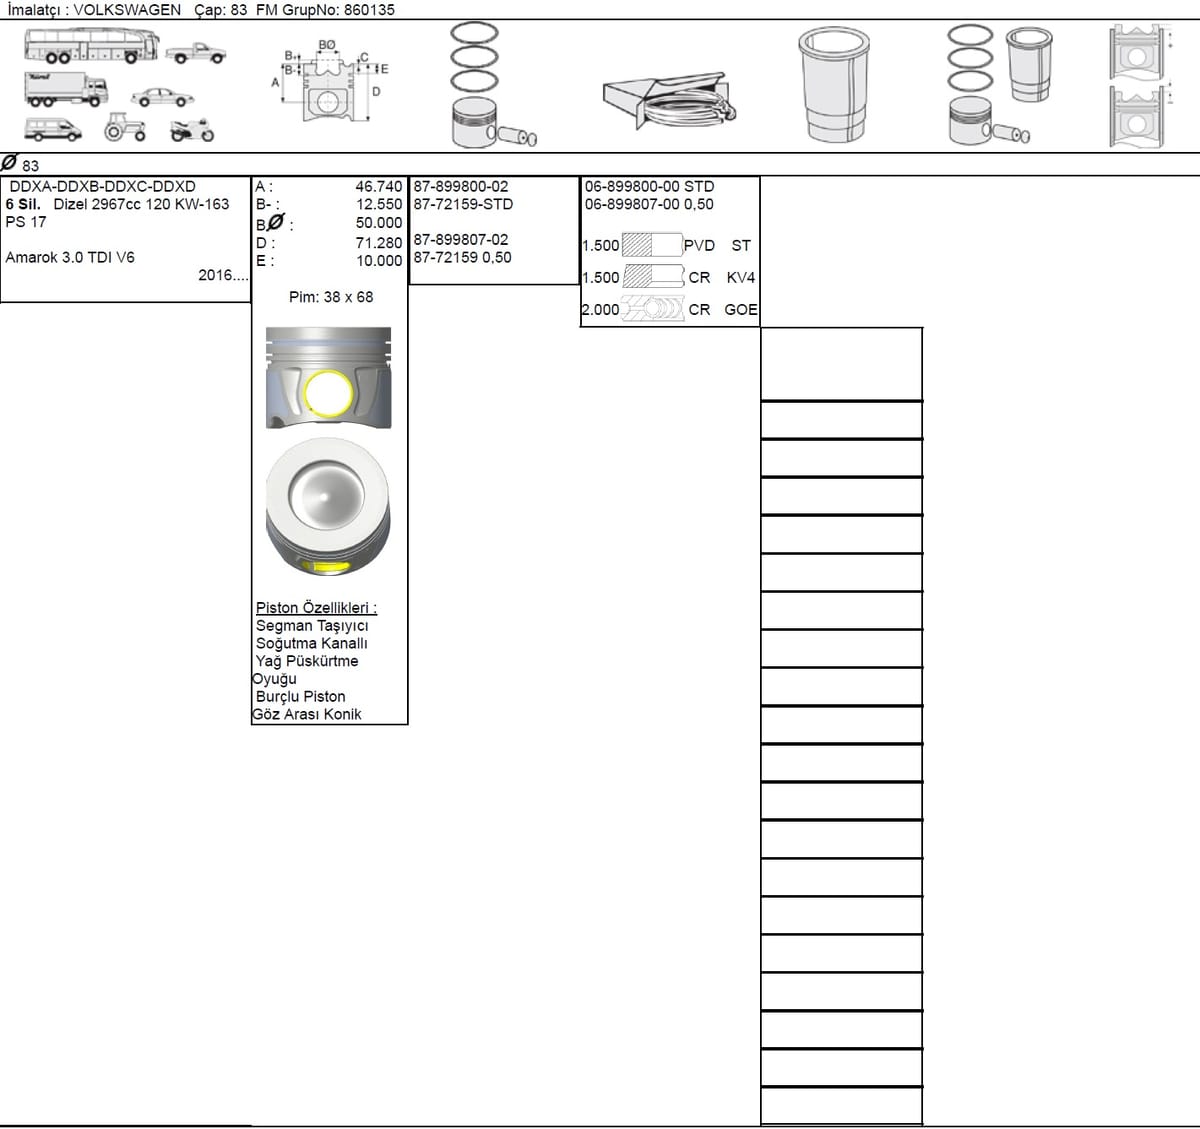Viewport: 1200px width, 1129px height.
Task: Click Çap: 83 header text
Action: 221,9
